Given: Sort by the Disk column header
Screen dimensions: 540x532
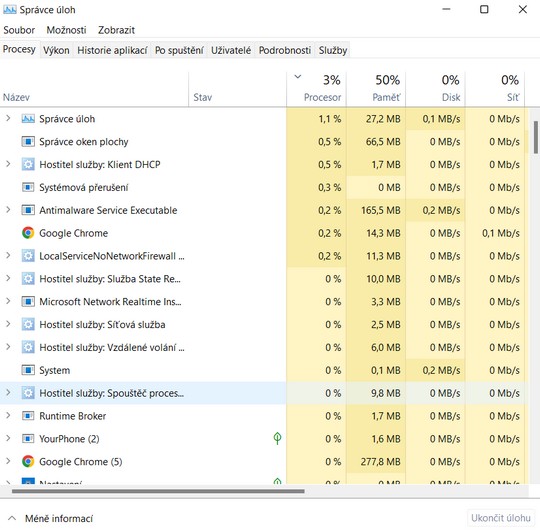Looking at the screenshot, I should coord(435,89).
